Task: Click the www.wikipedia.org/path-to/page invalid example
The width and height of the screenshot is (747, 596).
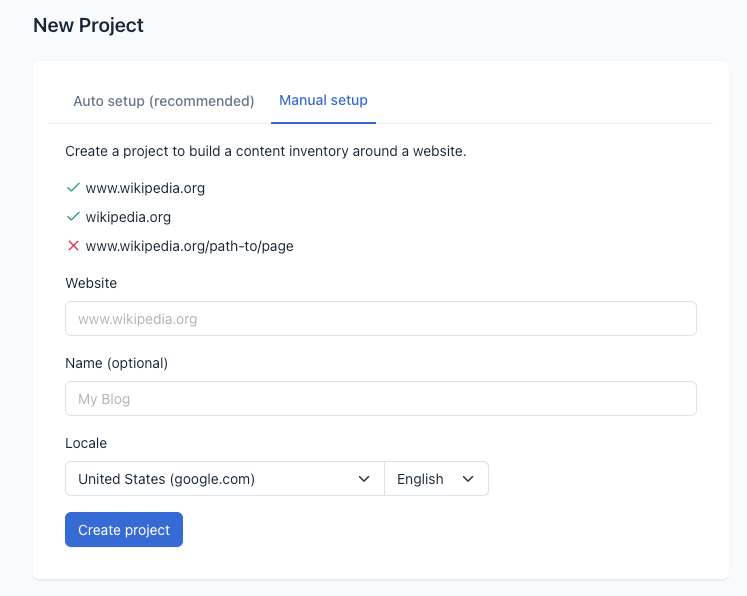Action: (x=189, y=246)
